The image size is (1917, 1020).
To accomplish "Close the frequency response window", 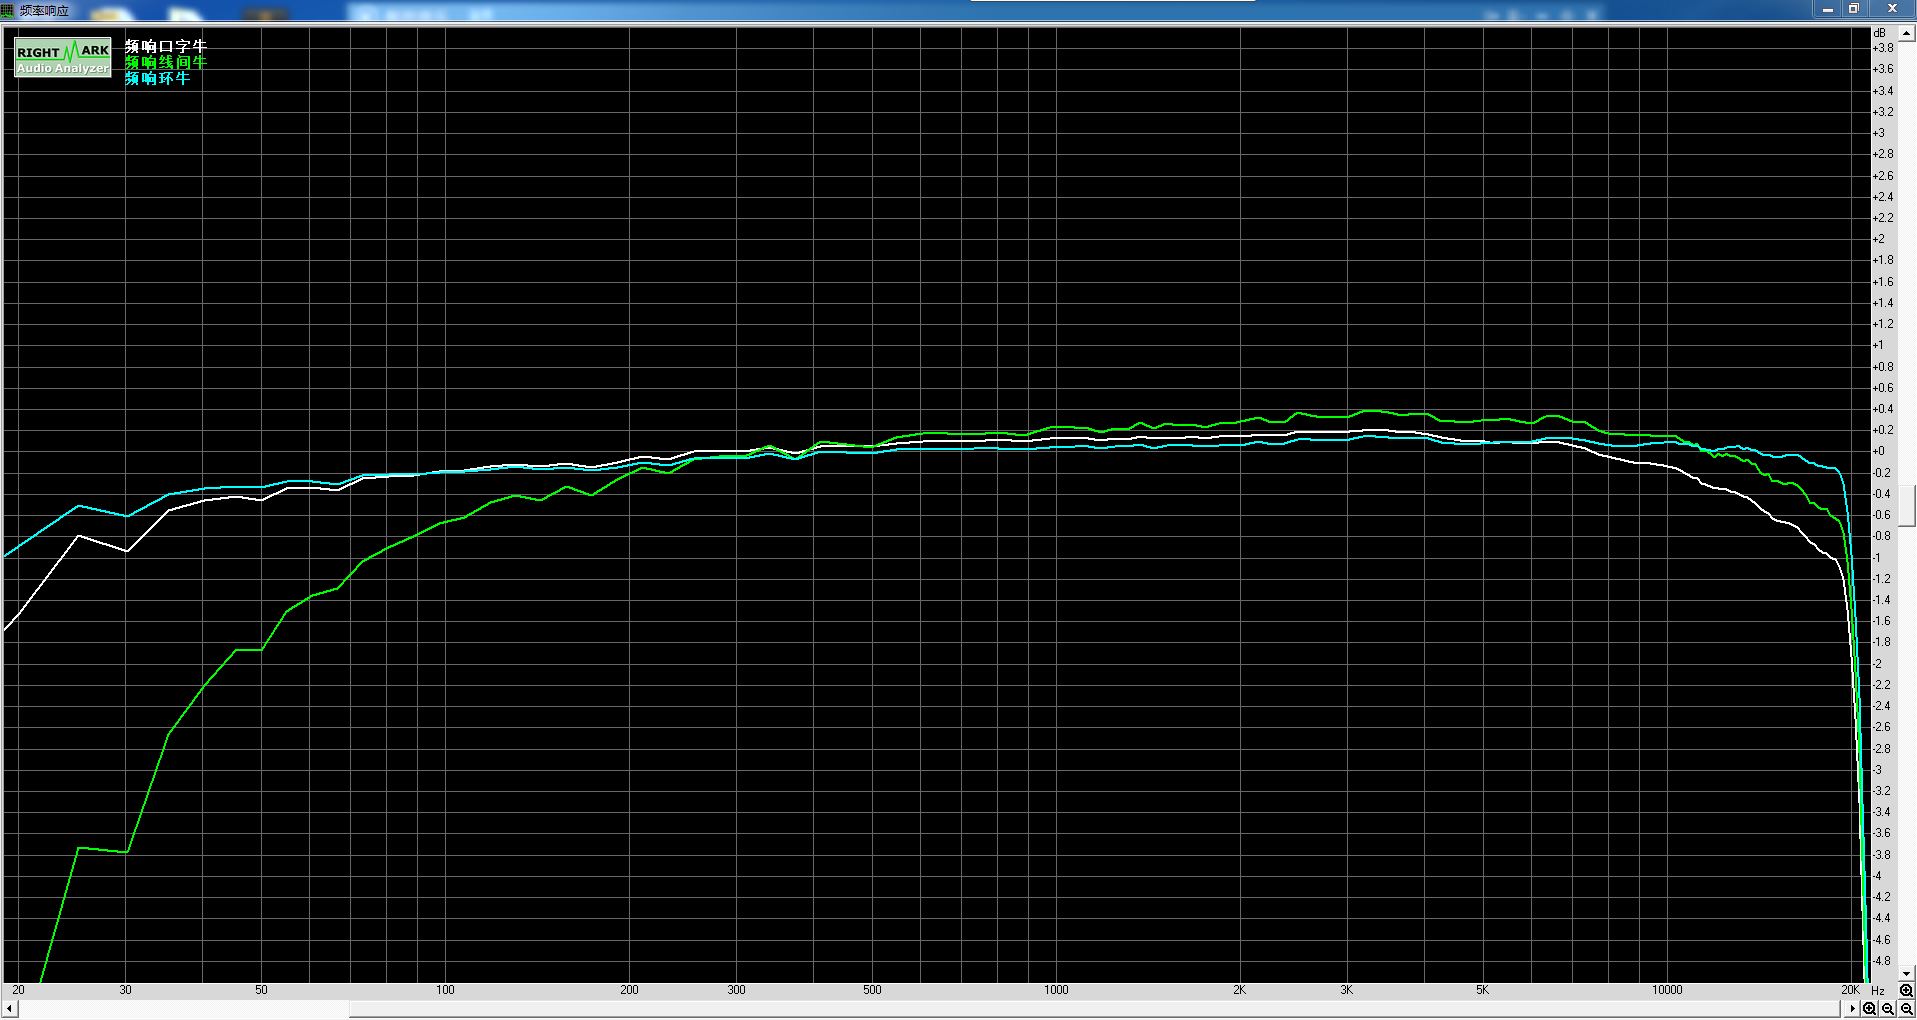I will pos(1892,9).
